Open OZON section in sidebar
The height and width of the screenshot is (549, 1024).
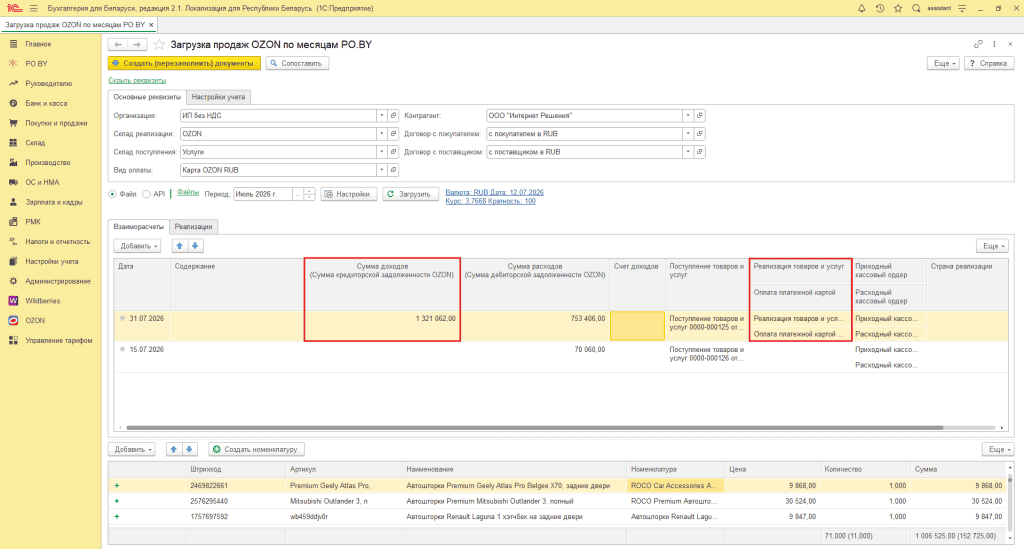click(35, 321)
